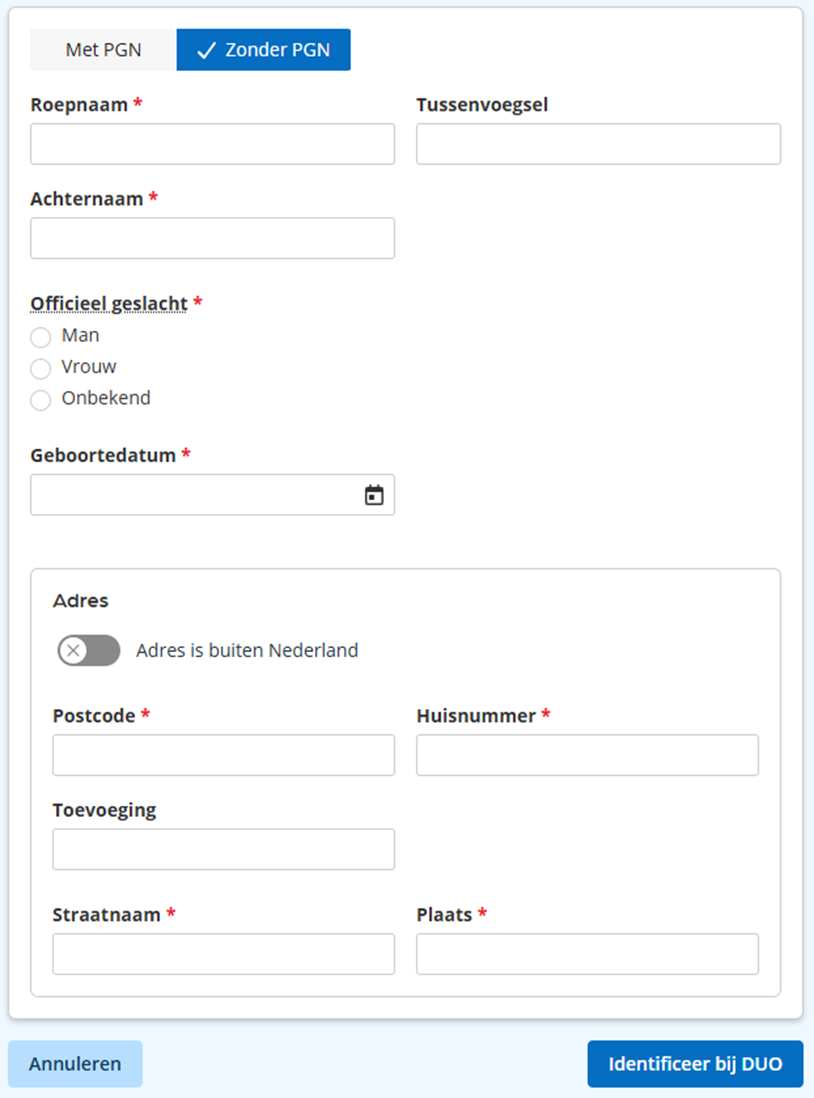Screen dimensions: 814x1098
Task: Click the Geboortedatum date field
Action: tap(195, 495)
